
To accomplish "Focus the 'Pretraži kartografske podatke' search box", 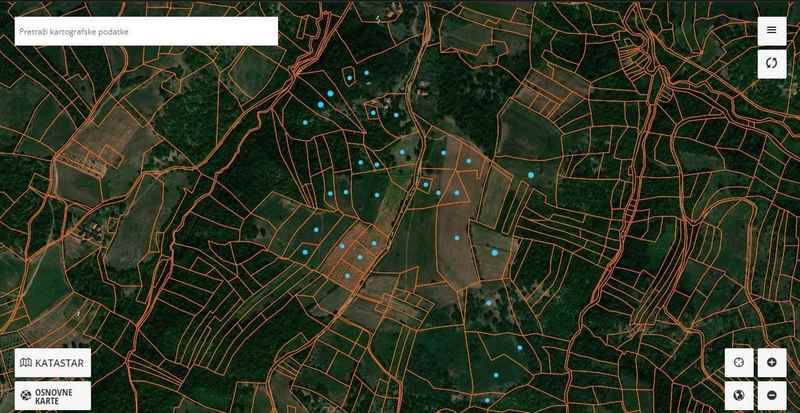I will (146, 31).
